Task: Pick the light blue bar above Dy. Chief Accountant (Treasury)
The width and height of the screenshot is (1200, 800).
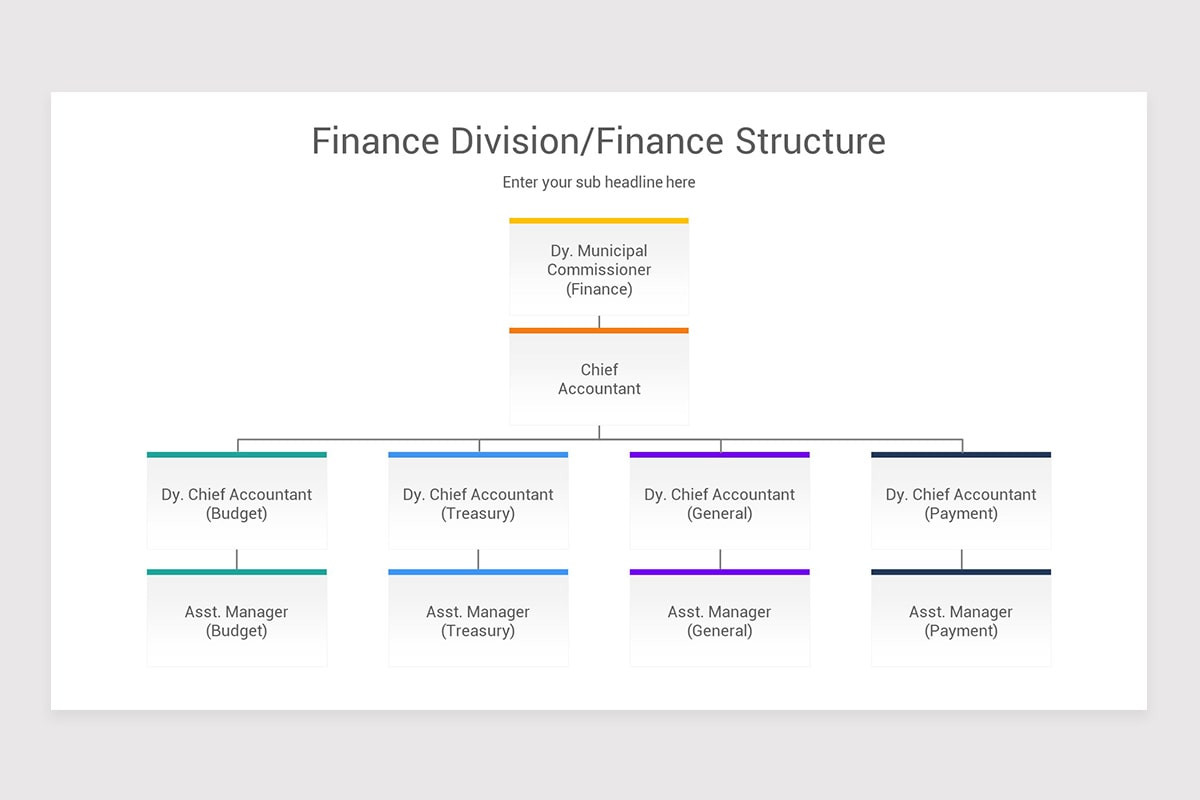Action: (478, 454)
